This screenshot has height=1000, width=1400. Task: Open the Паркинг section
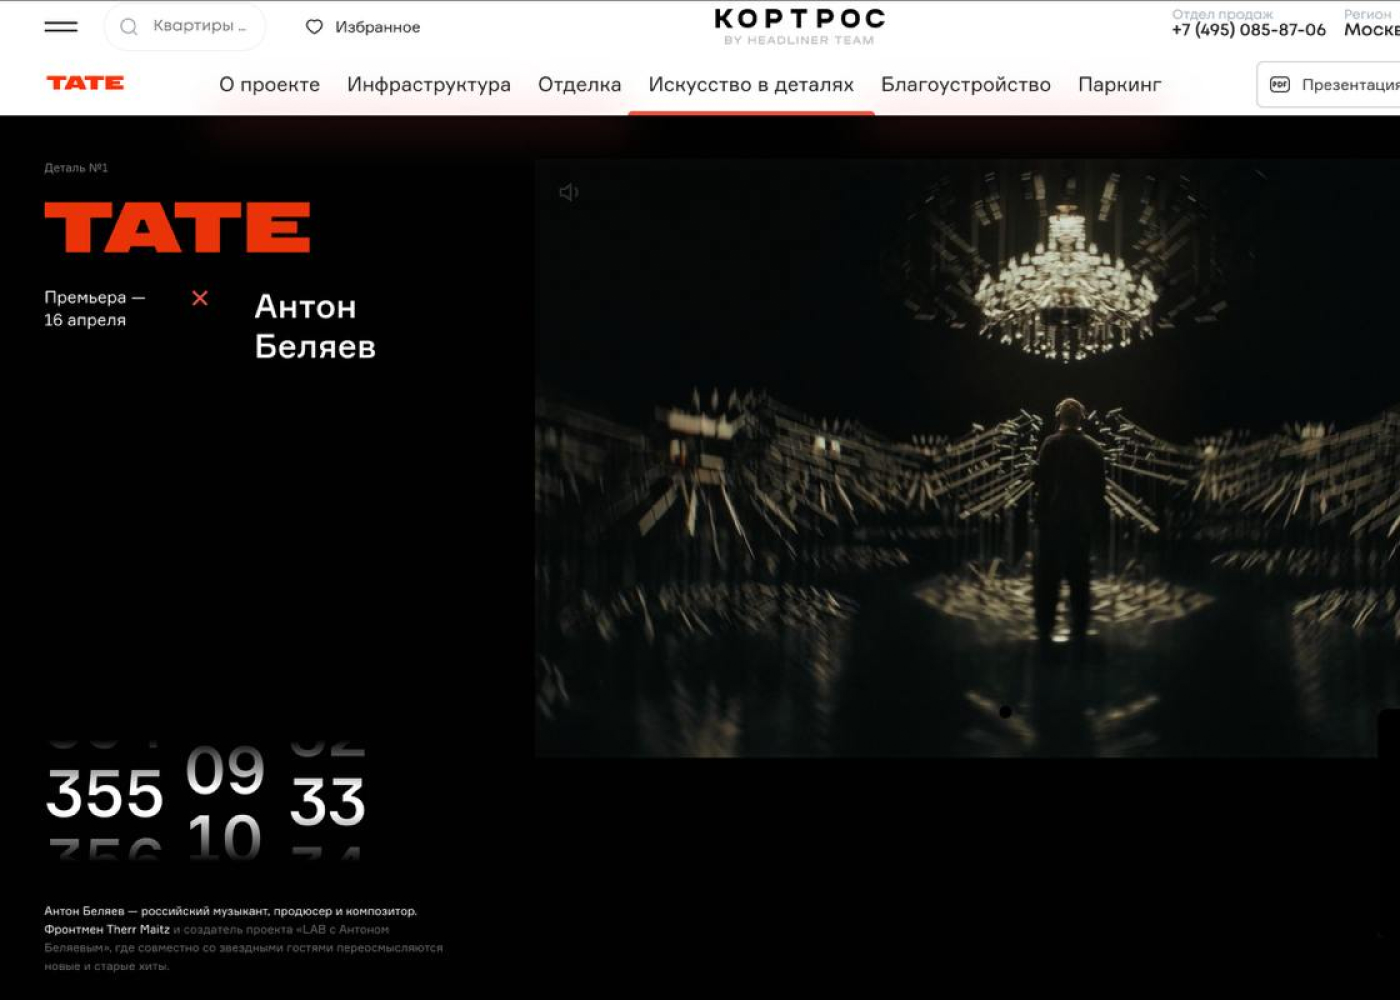click(x=1120, y=85)
